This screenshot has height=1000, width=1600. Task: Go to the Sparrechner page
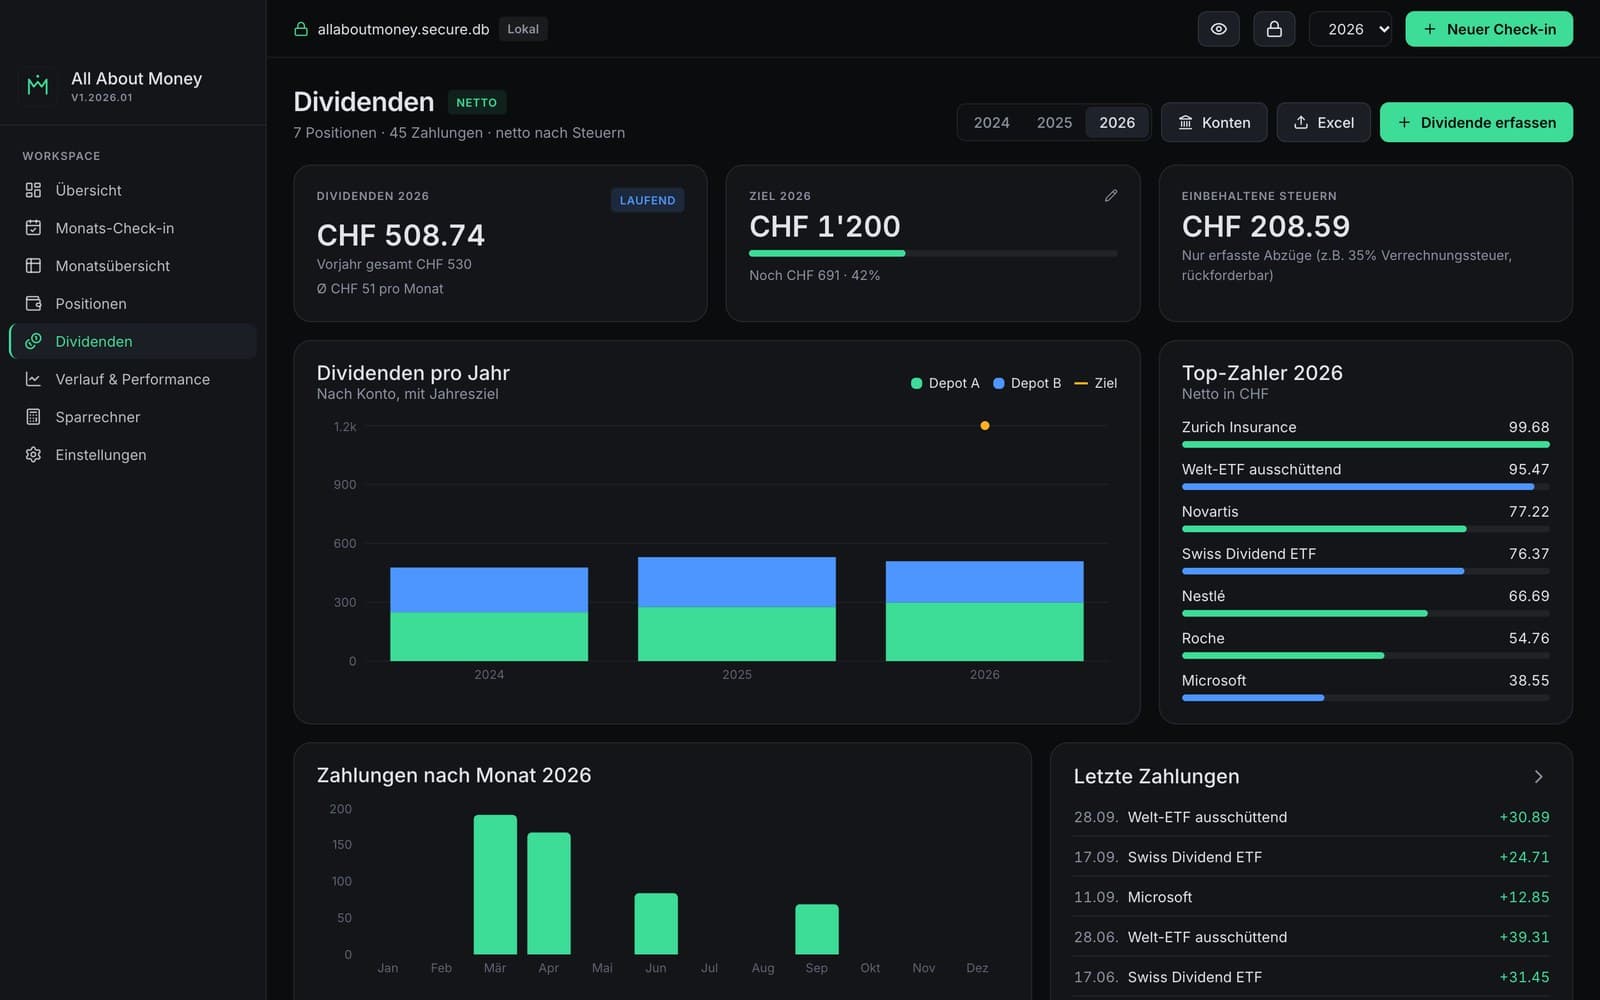[133, 417]
